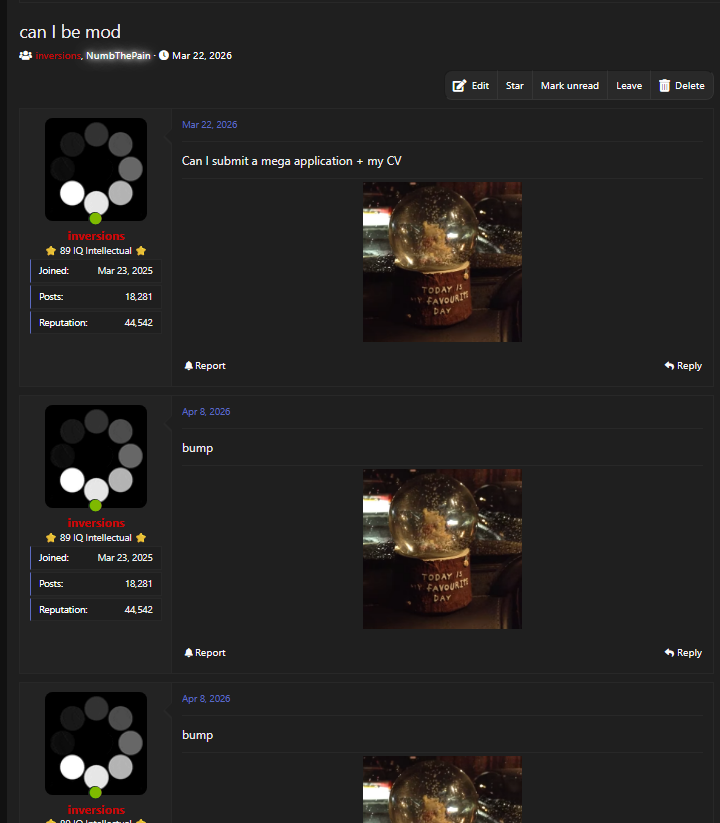Image resolution: width=720 pixels, height=823 pixels.
Task: Report the mega application post
Action: [x=205, y=366]
